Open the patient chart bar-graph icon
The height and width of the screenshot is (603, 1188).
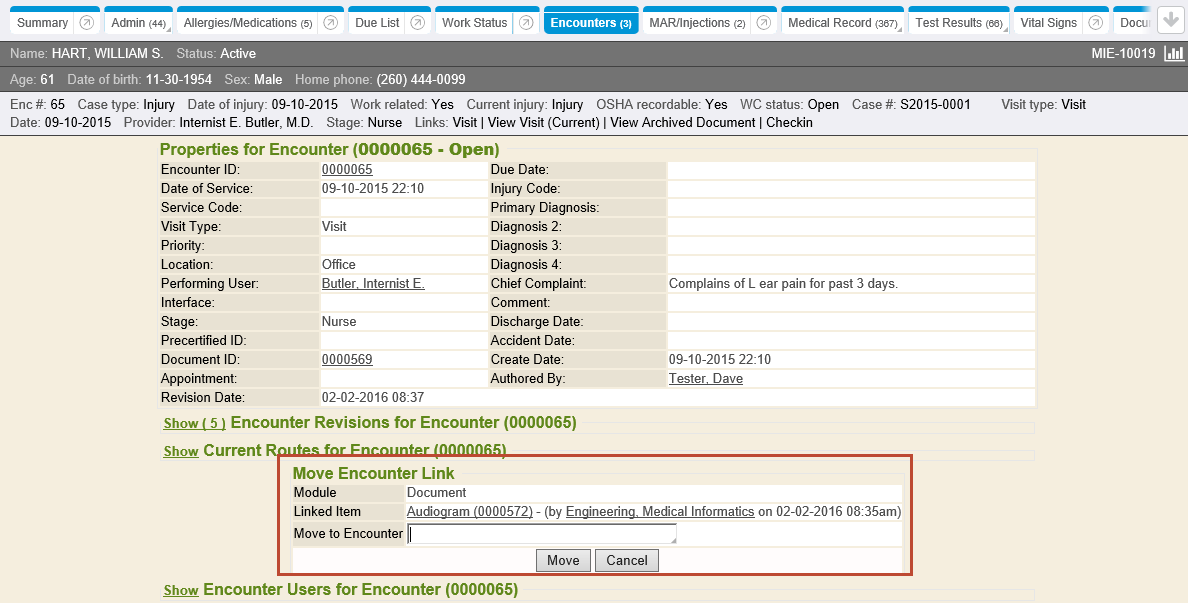pyautogui.click(x=1174, y=53)
